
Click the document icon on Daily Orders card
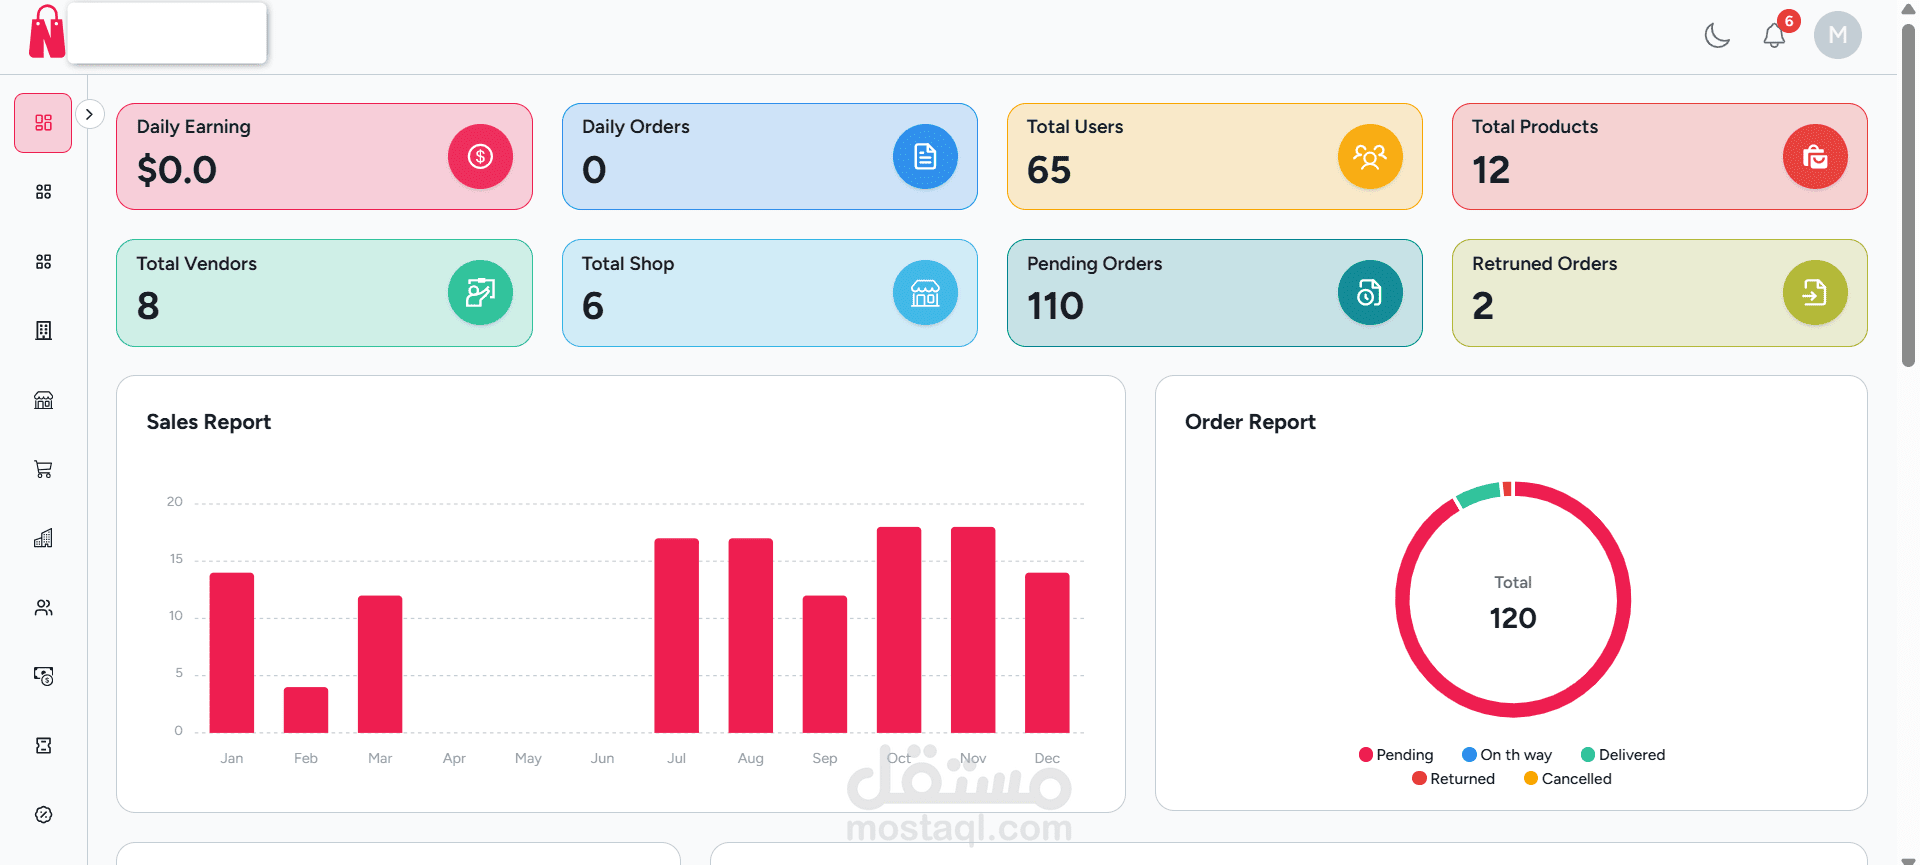(925, 156)
